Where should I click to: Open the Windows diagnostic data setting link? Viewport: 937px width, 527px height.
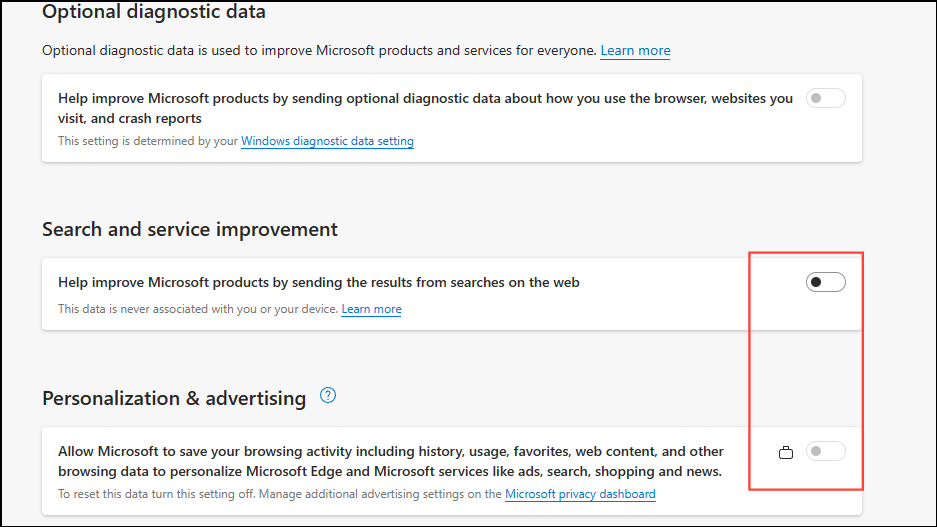(x=327, y=141)
